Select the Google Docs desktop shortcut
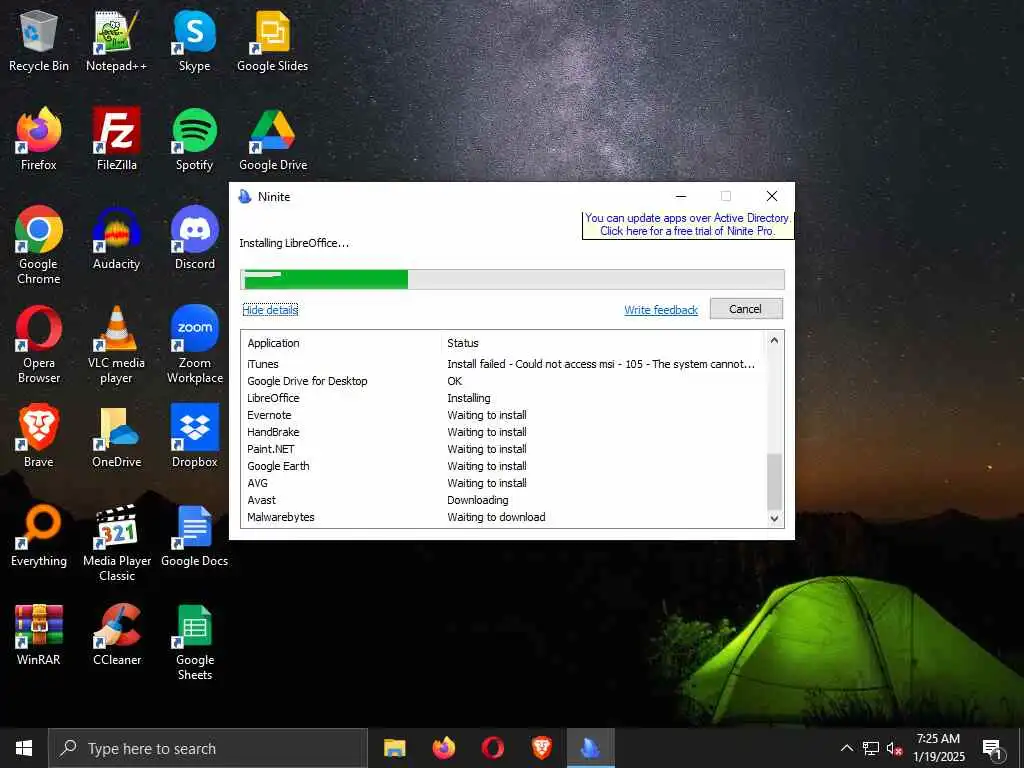 [195, 536]
